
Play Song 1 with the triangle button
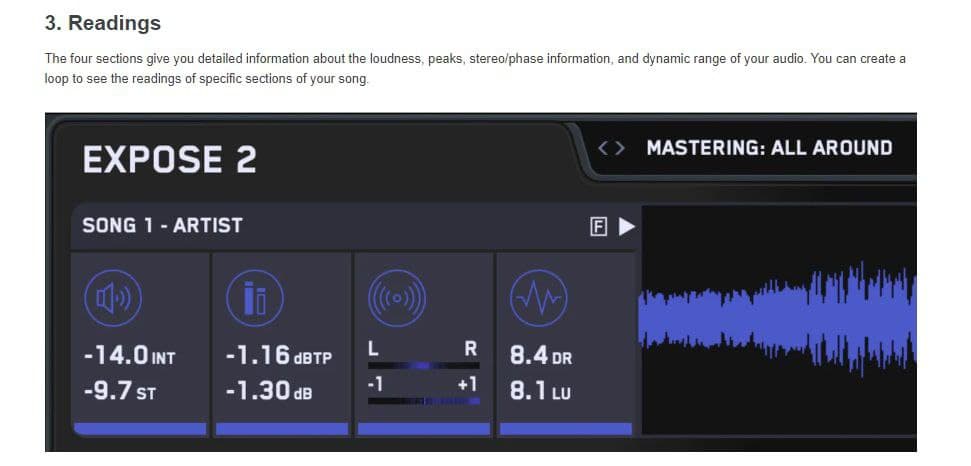(x=627, y=227)
